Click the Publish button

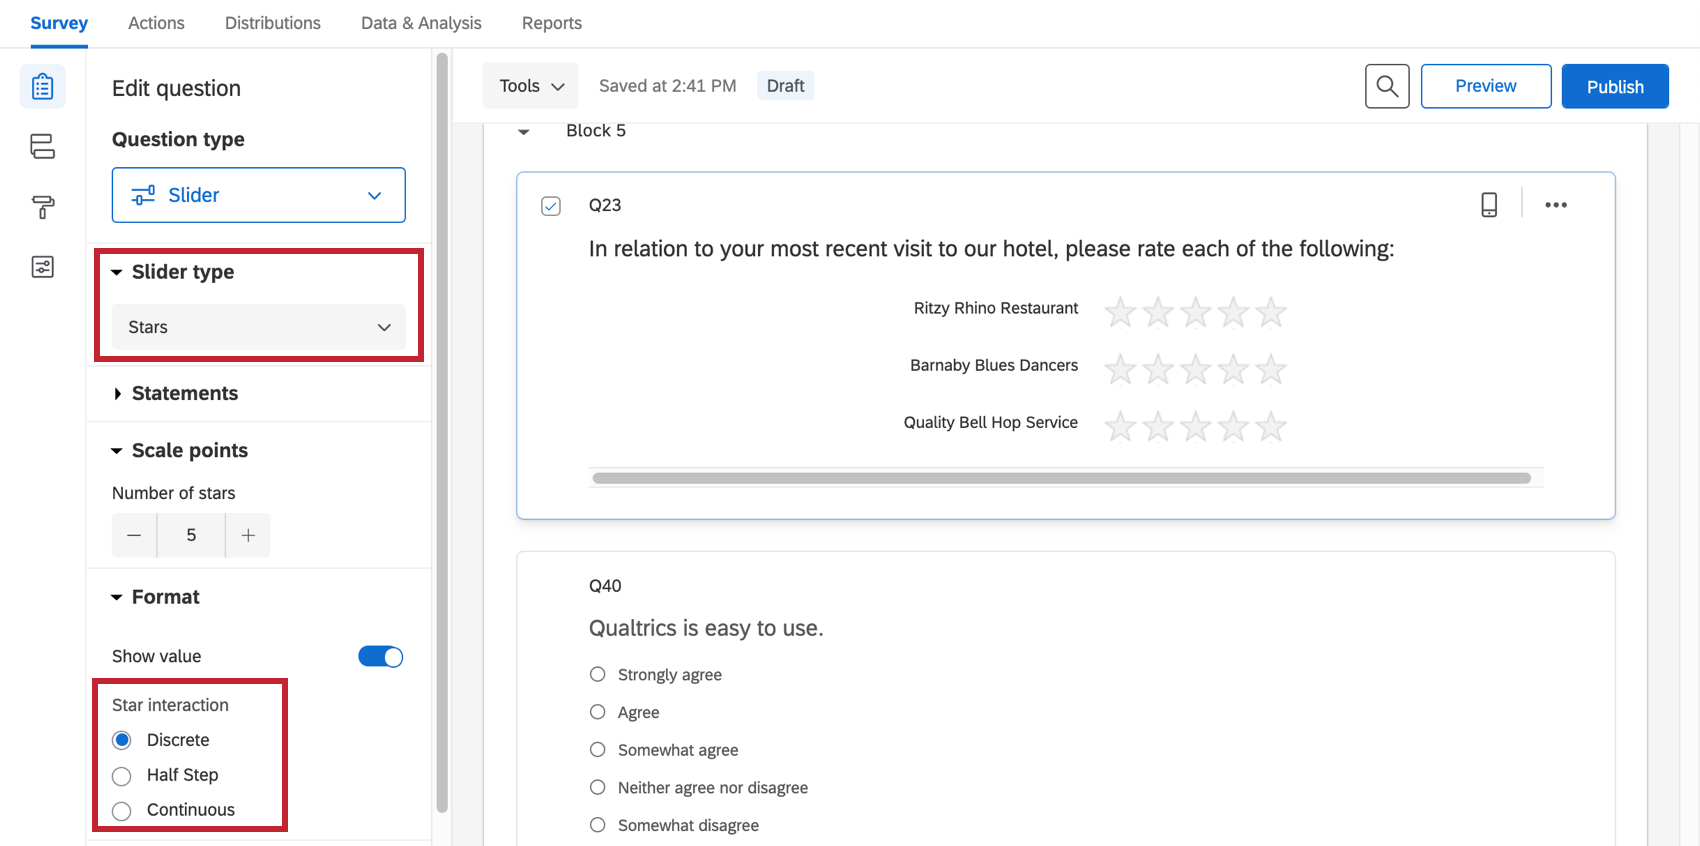tap(1614, 86)
